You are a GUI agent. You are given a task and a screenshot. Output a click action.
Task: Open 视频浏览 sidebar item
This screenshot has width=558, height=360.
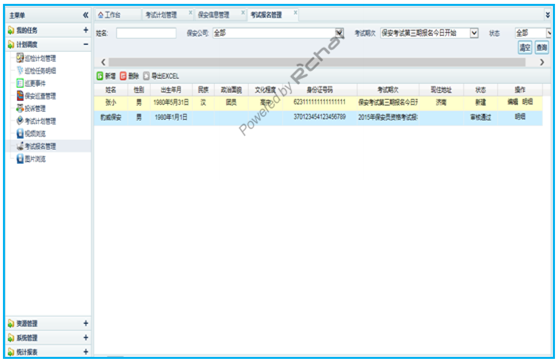tap(31, 133)
